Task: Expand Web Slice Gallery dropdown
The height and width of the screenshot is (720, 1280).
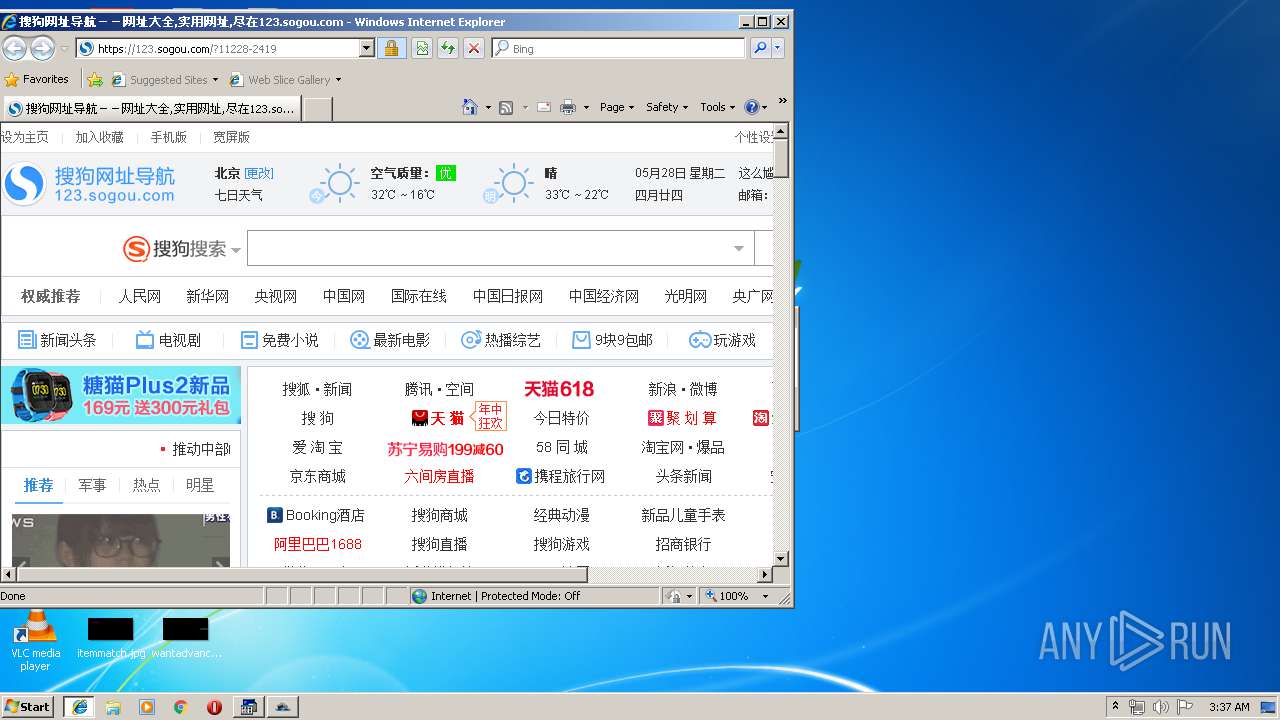Action: [x=338, y=80]
